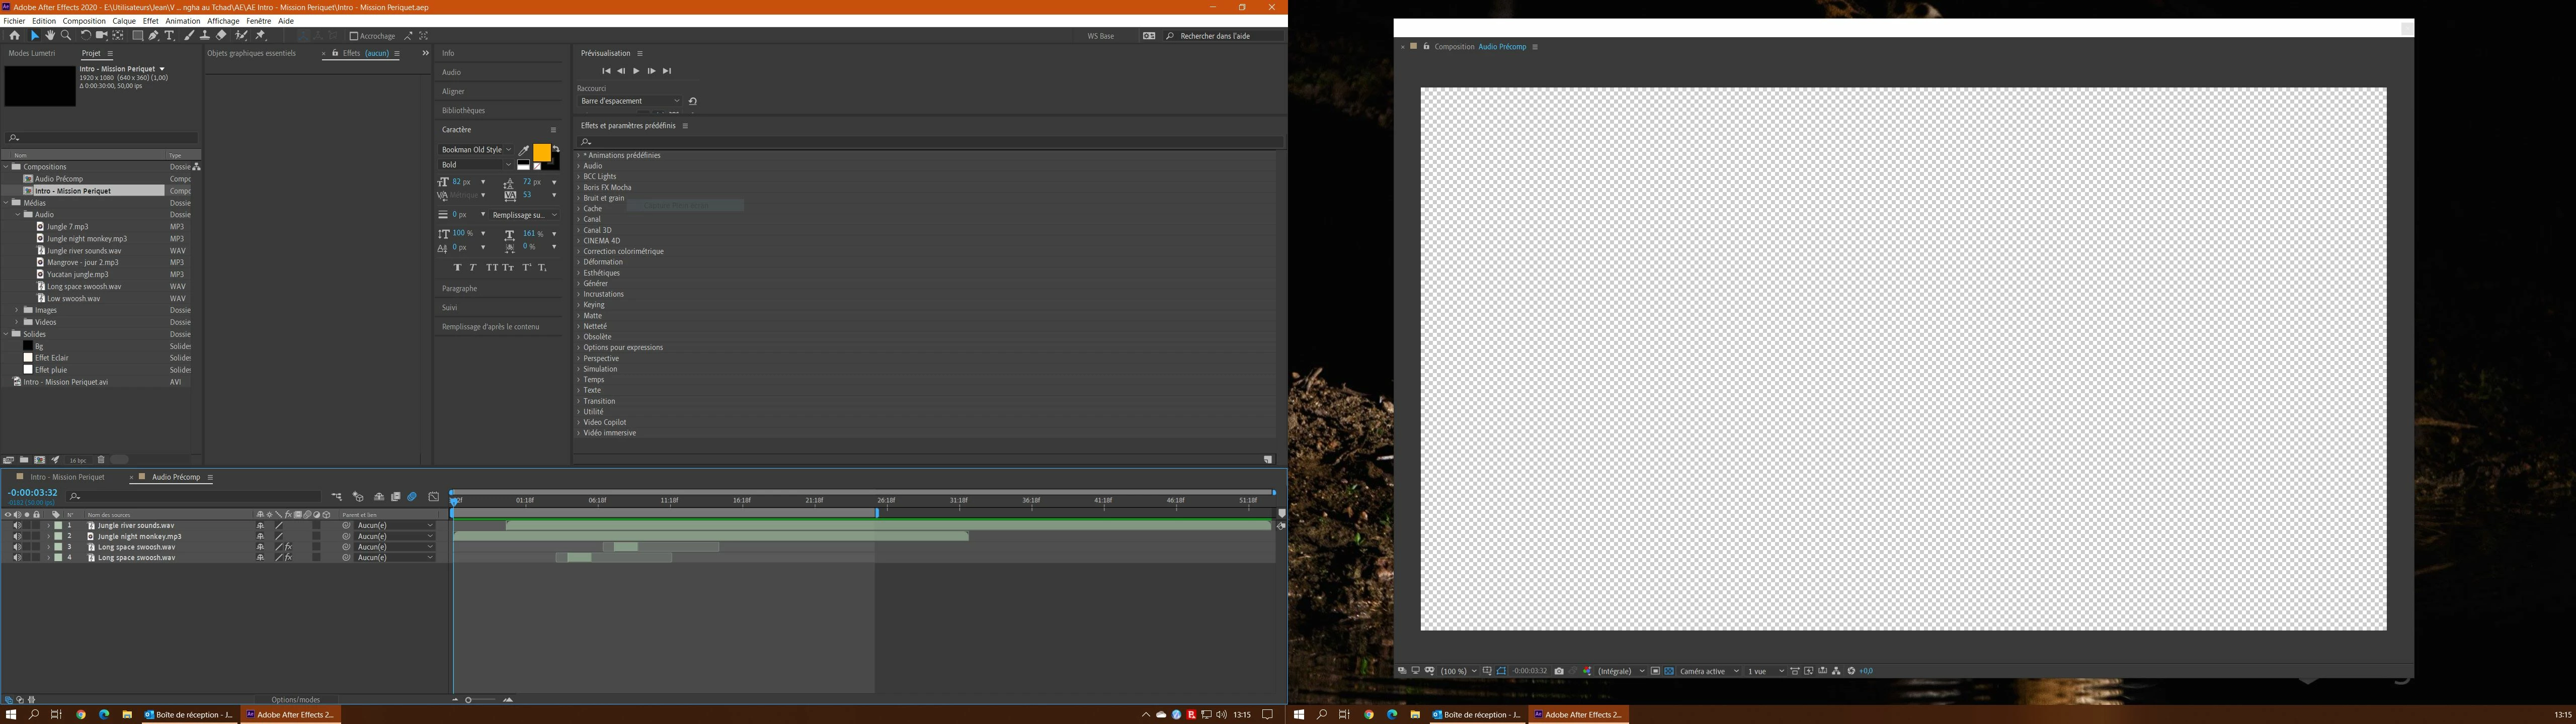
Task: Enable the Accrochage snapping checkbox
Action: click(354, 36)
